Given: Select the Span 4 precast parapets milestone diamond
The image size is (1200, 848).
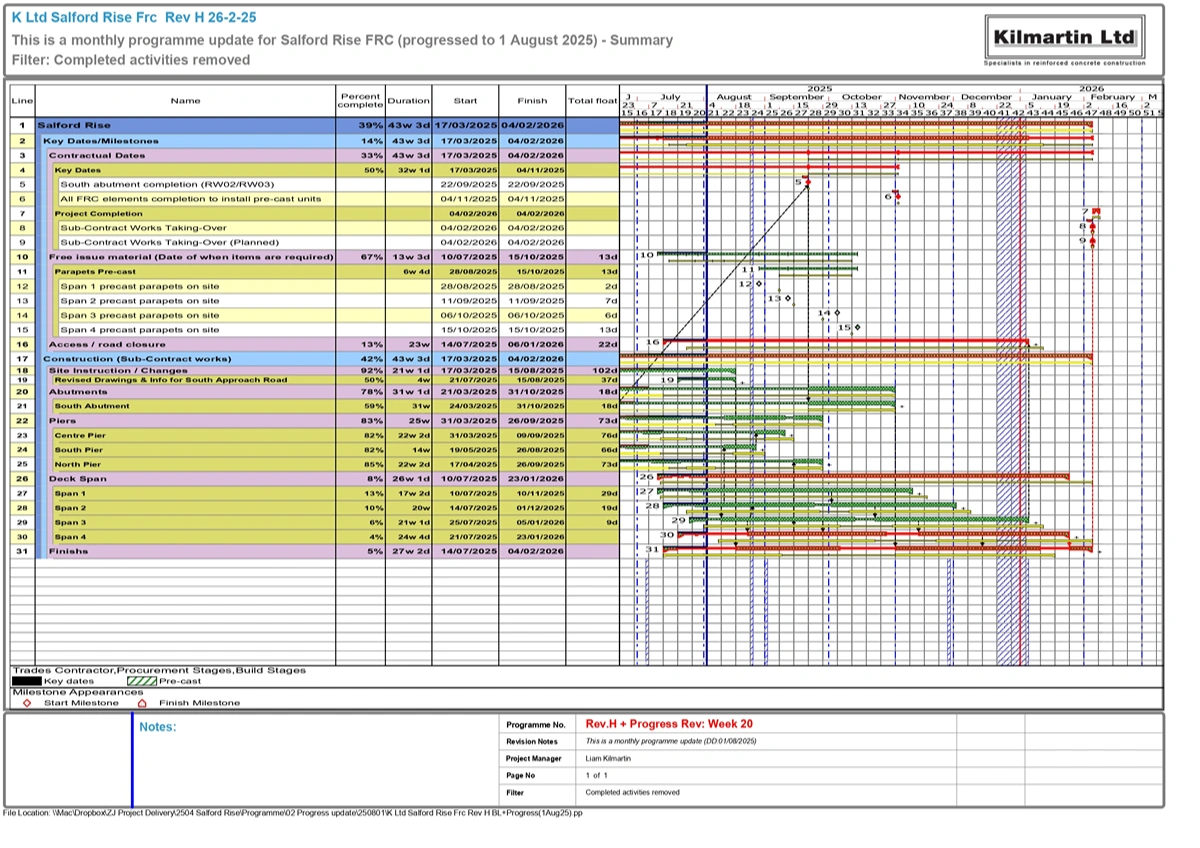Looking at the screenshot, I should point(857,328).
